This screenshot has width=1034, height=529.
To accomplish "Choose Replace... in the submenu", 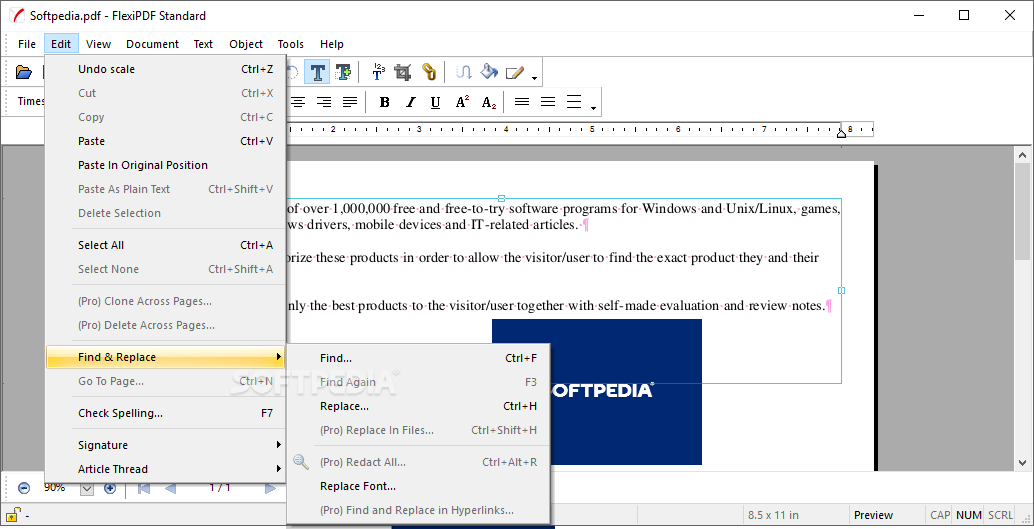I will (419, 406).
